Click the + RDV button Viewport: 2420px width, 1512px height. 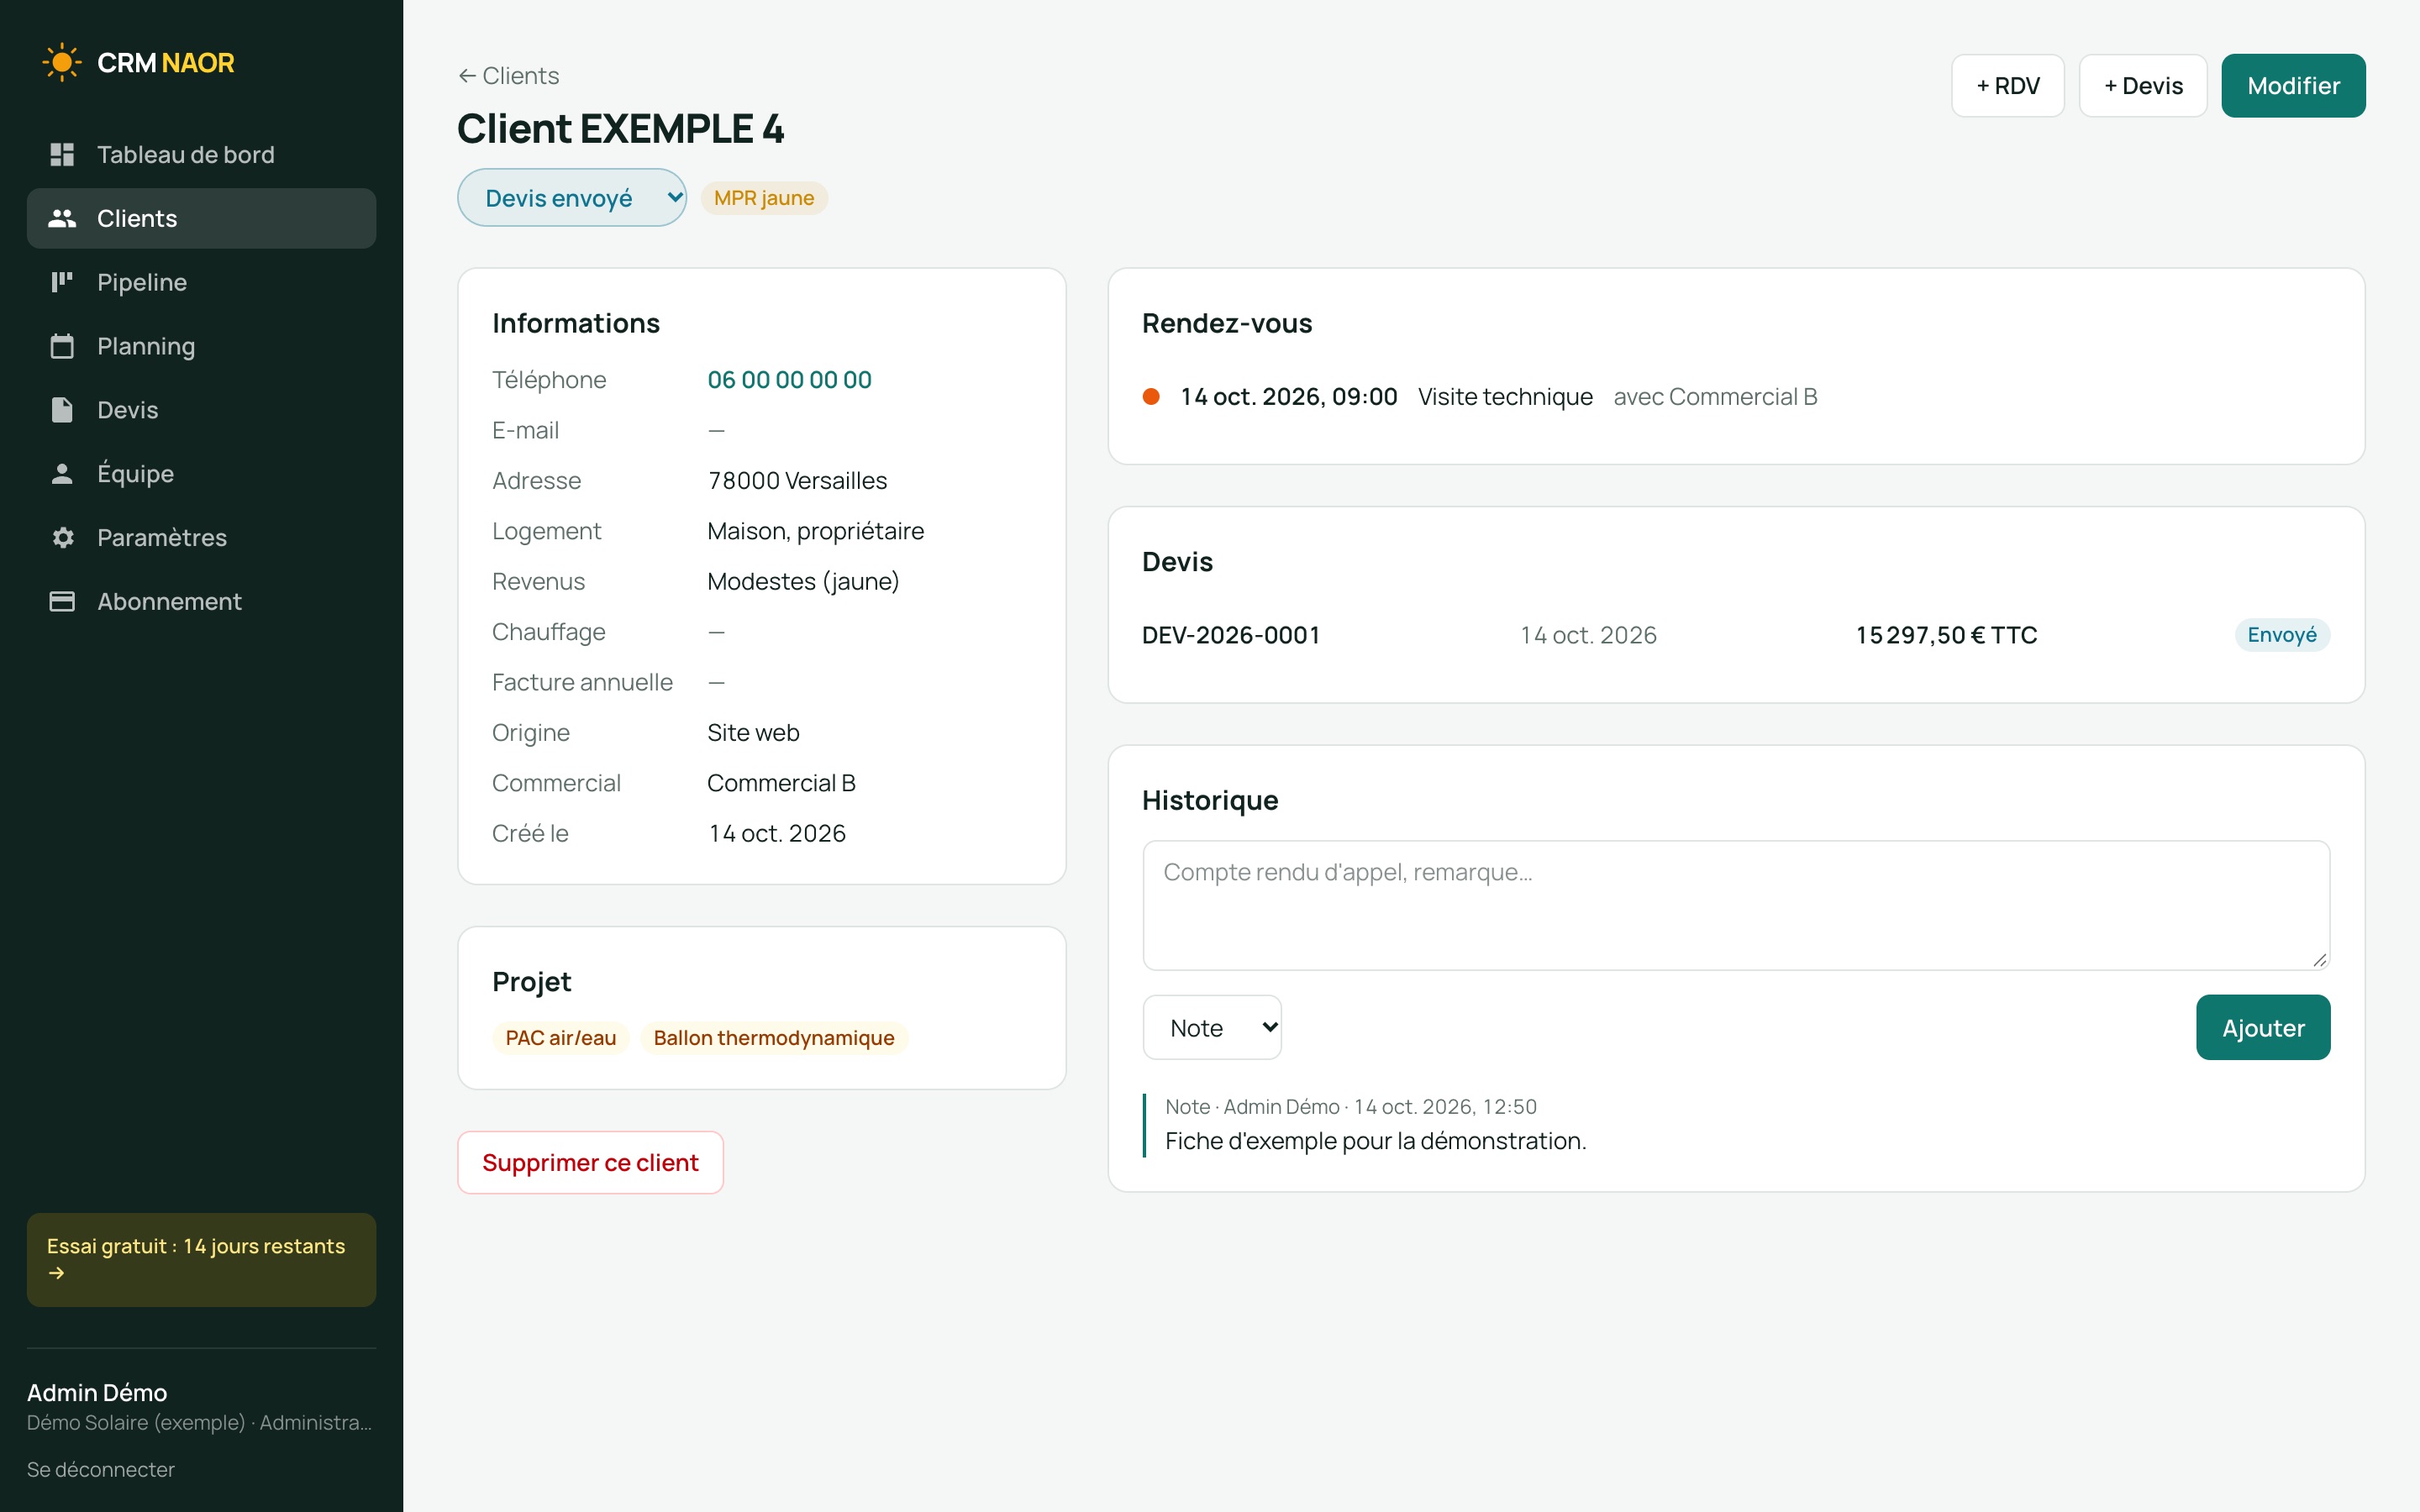[2008, 86]
